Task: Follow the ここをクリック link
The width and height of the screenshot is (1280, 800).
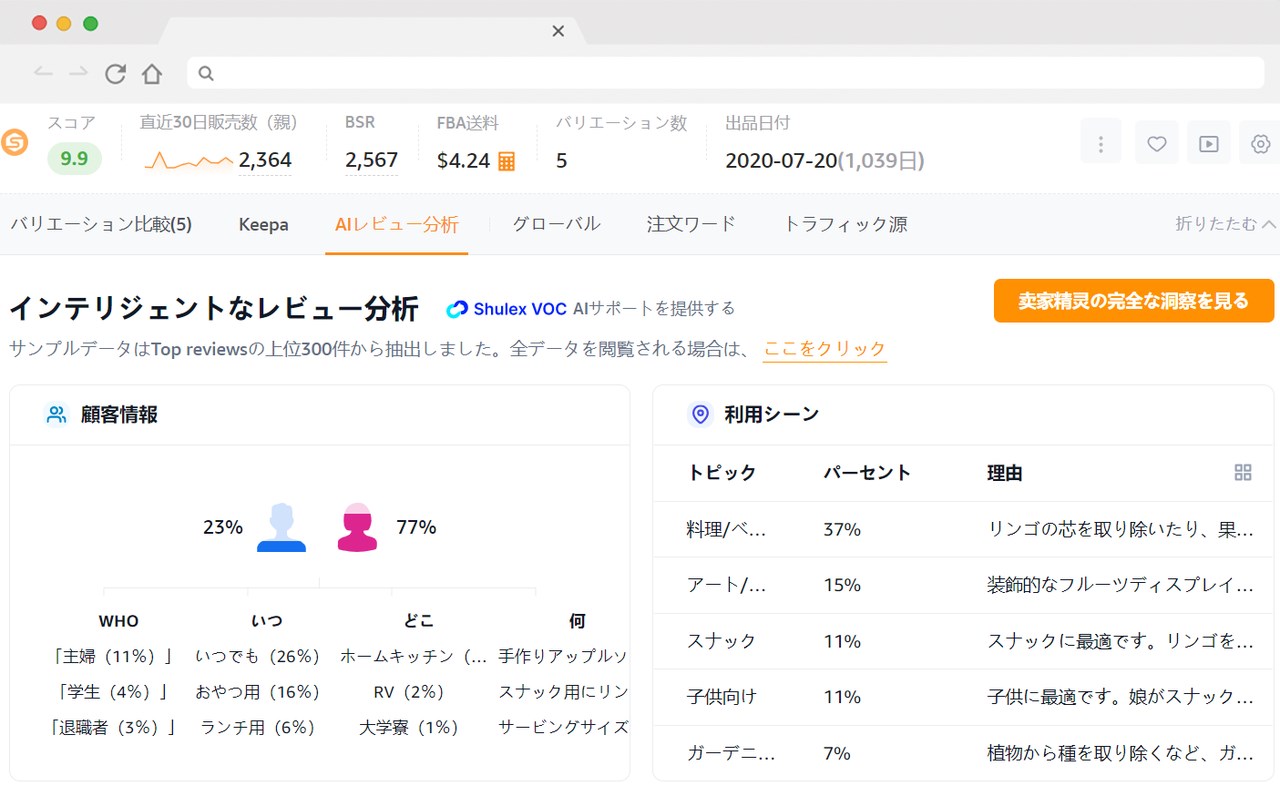Action: click(x=824, y=349)
